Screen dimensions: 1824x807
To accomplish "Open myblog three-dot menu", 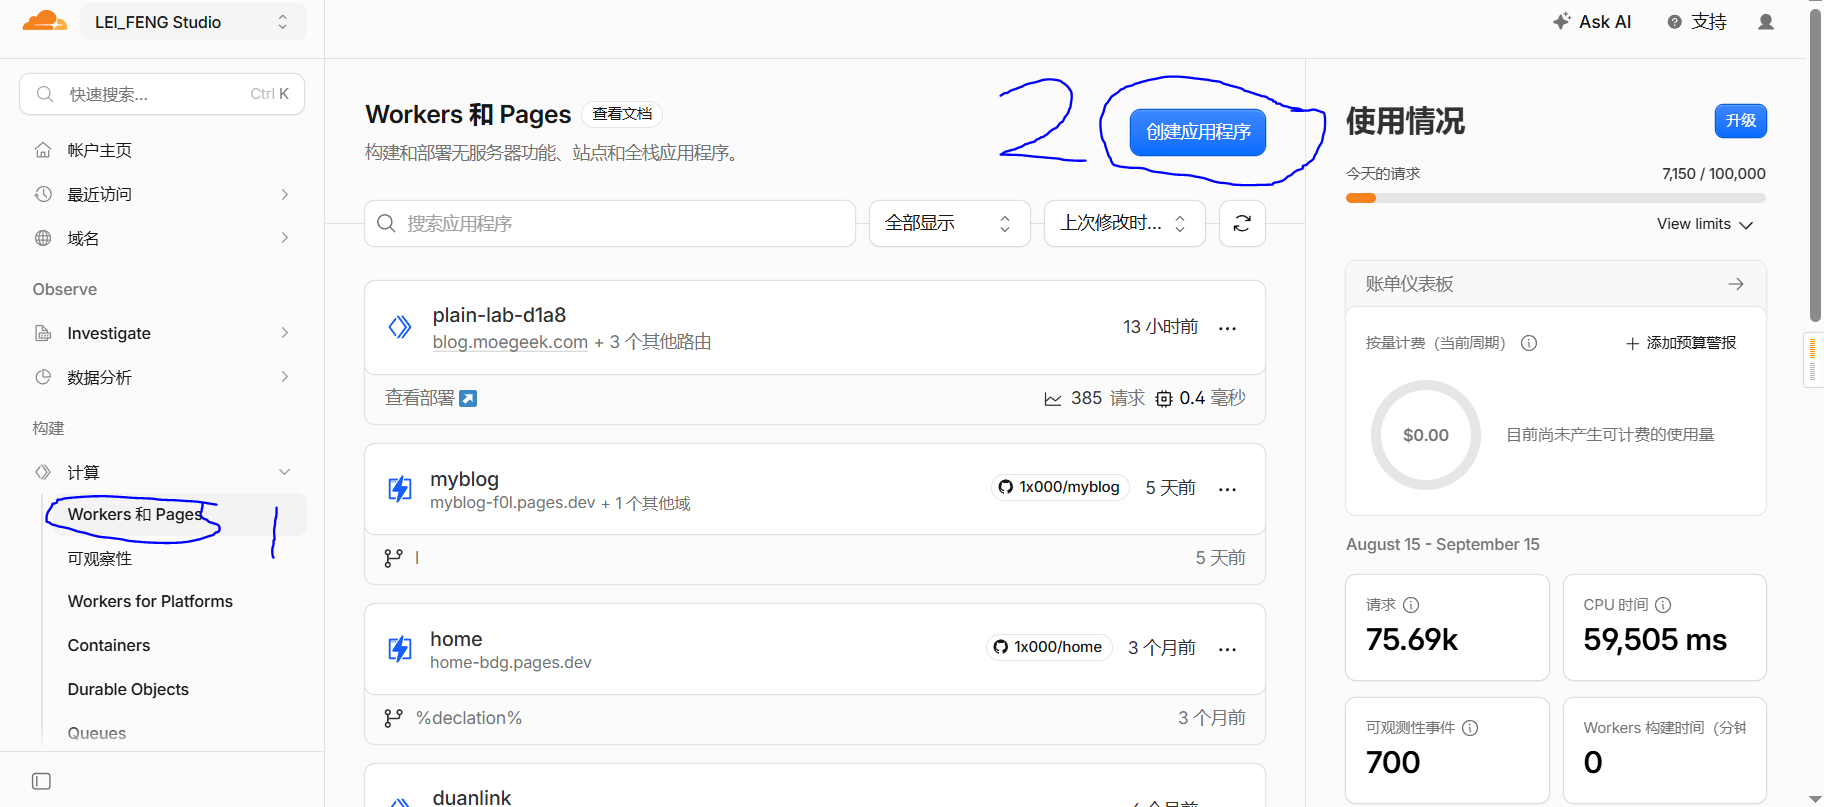I will [1227, 489].
